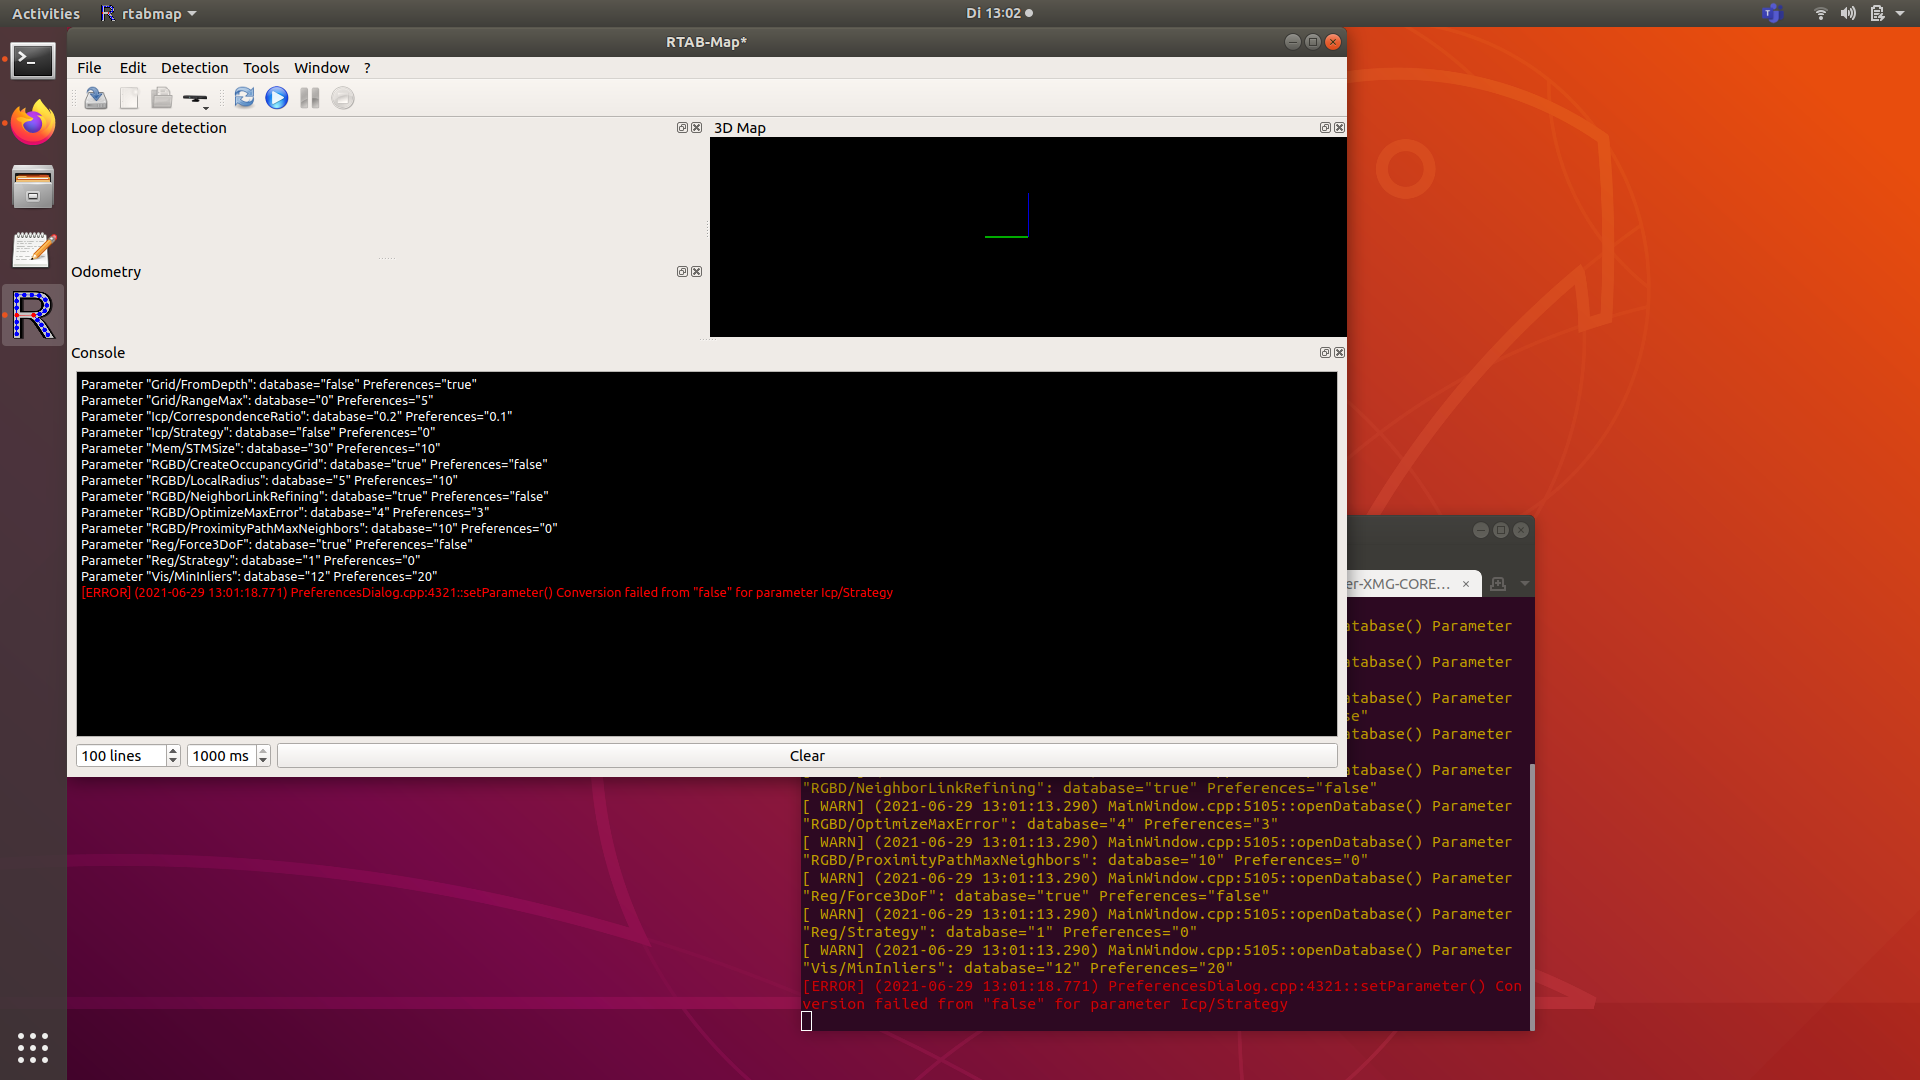
Task: Click the Stop toolbar button
Action: [343, 98]
